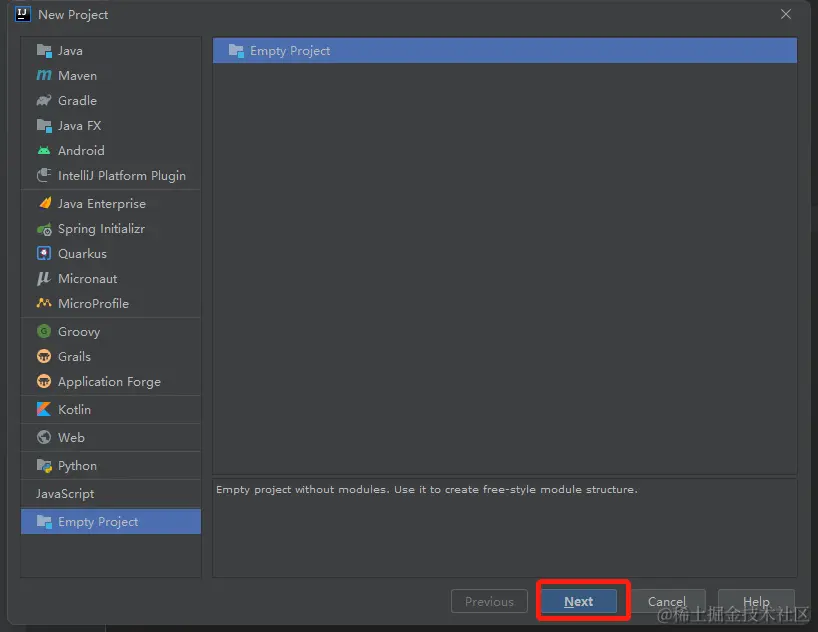Select Grails from the list

coord(111,356)
